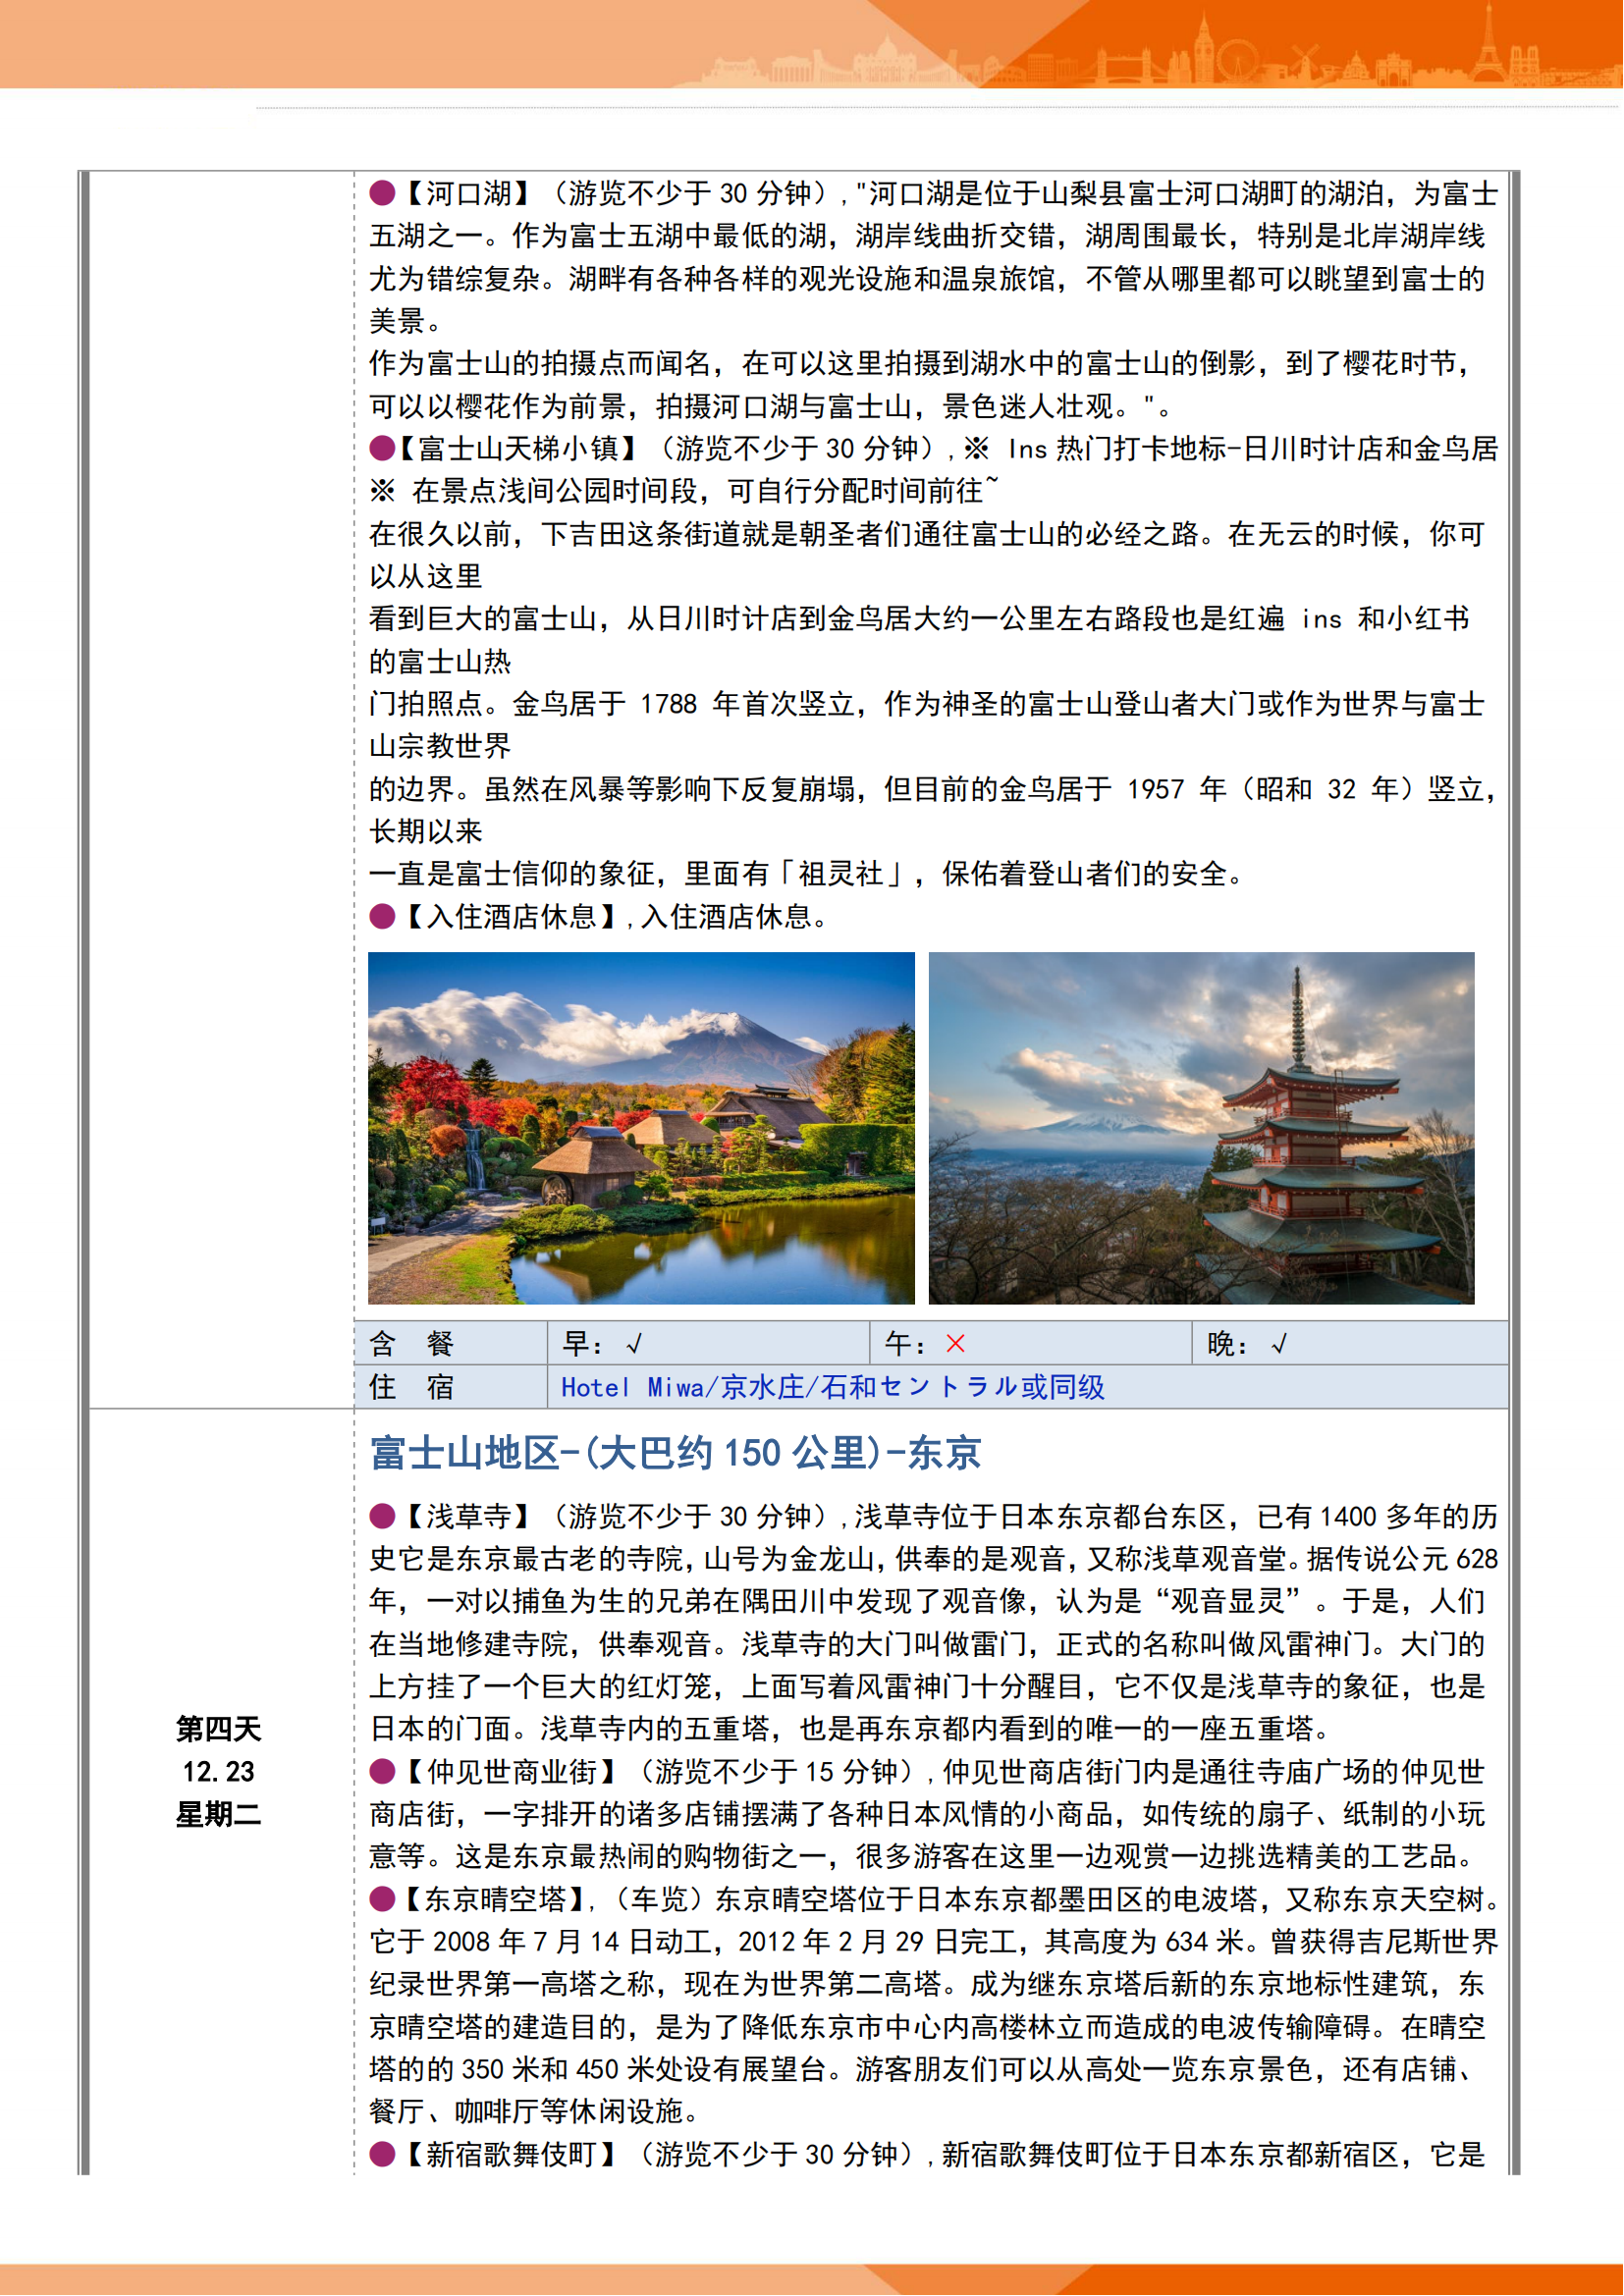Click the dinner (晚) check mark
Image resolution: width=1624 pixels, height=2296 pixels.
tap(1278, 1344)
